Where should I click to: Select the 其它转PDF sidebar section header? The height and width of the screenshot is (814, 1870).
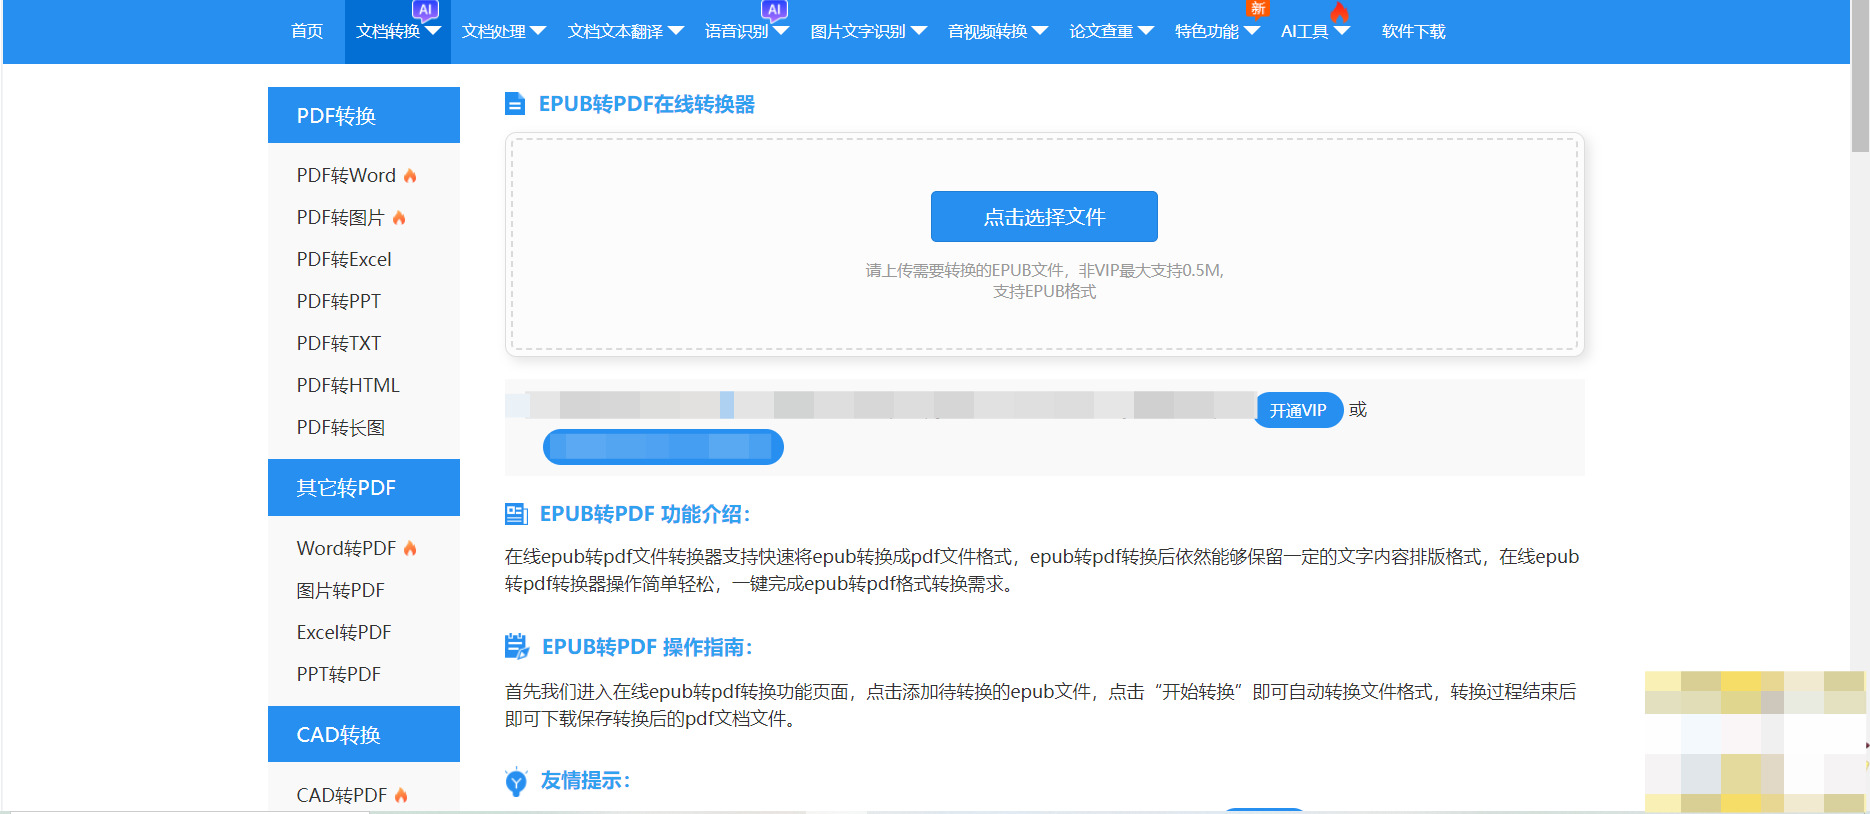364,488
